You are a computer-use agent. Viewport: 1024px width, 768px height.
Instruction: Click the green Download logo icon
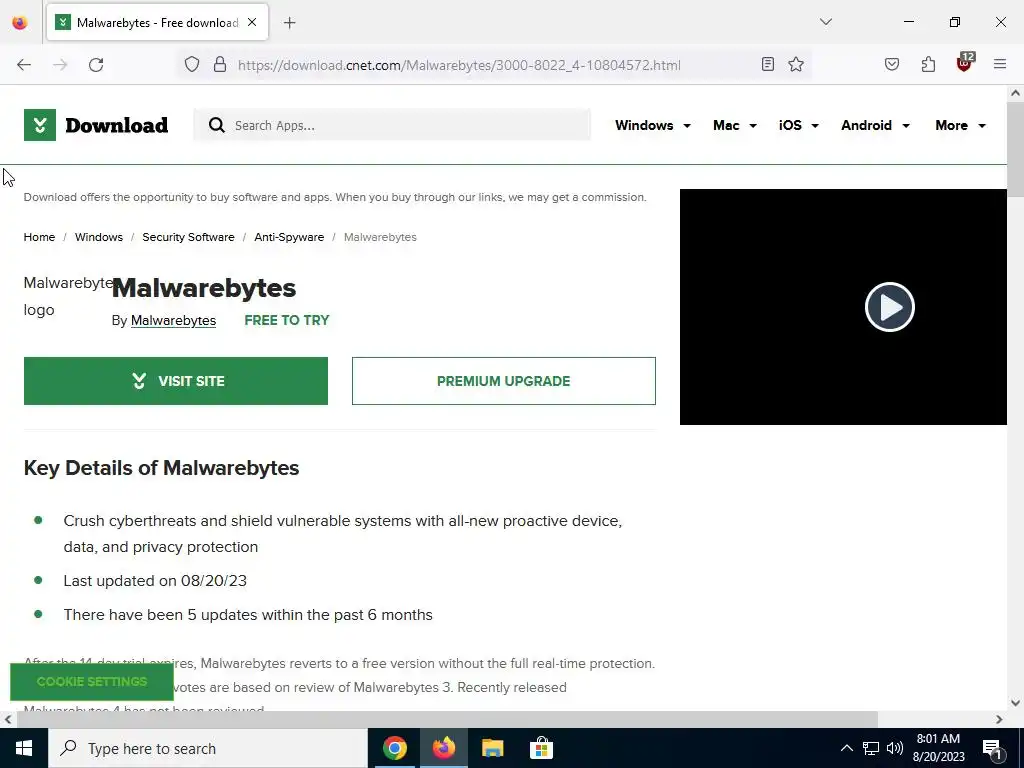[x=40, y=125]
